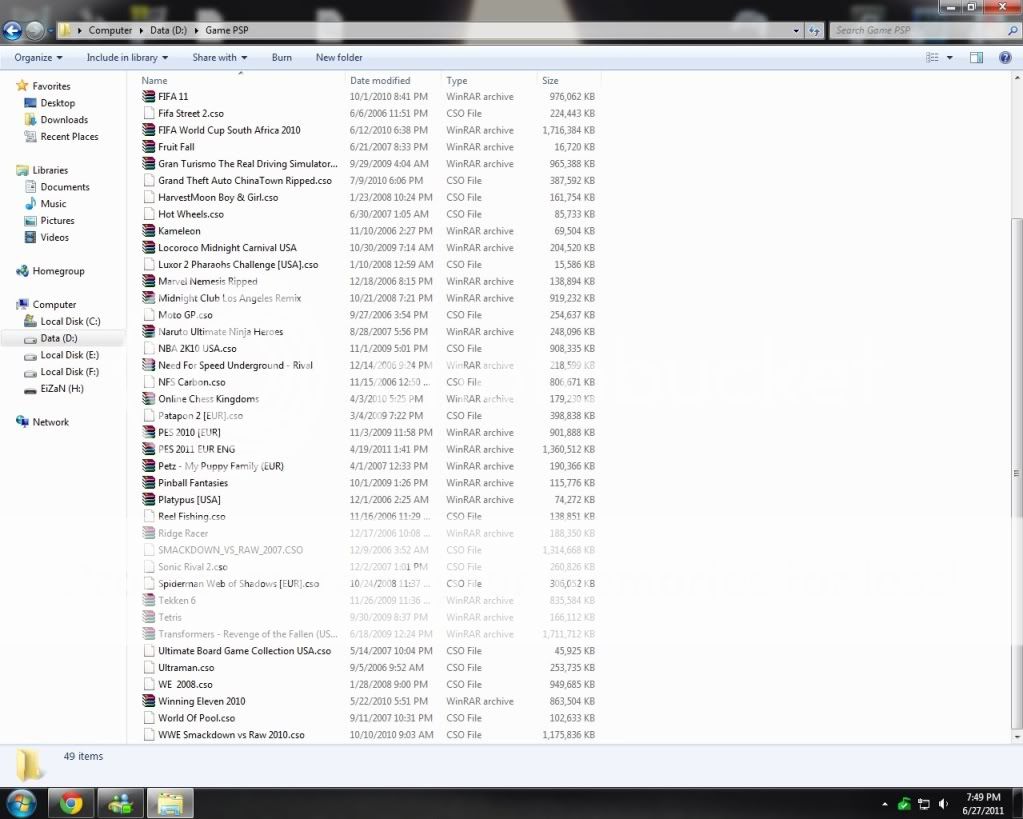Click the vertical scrollbar thumb
This screenshot has width=1023, height=819.
coord(1016,473)
